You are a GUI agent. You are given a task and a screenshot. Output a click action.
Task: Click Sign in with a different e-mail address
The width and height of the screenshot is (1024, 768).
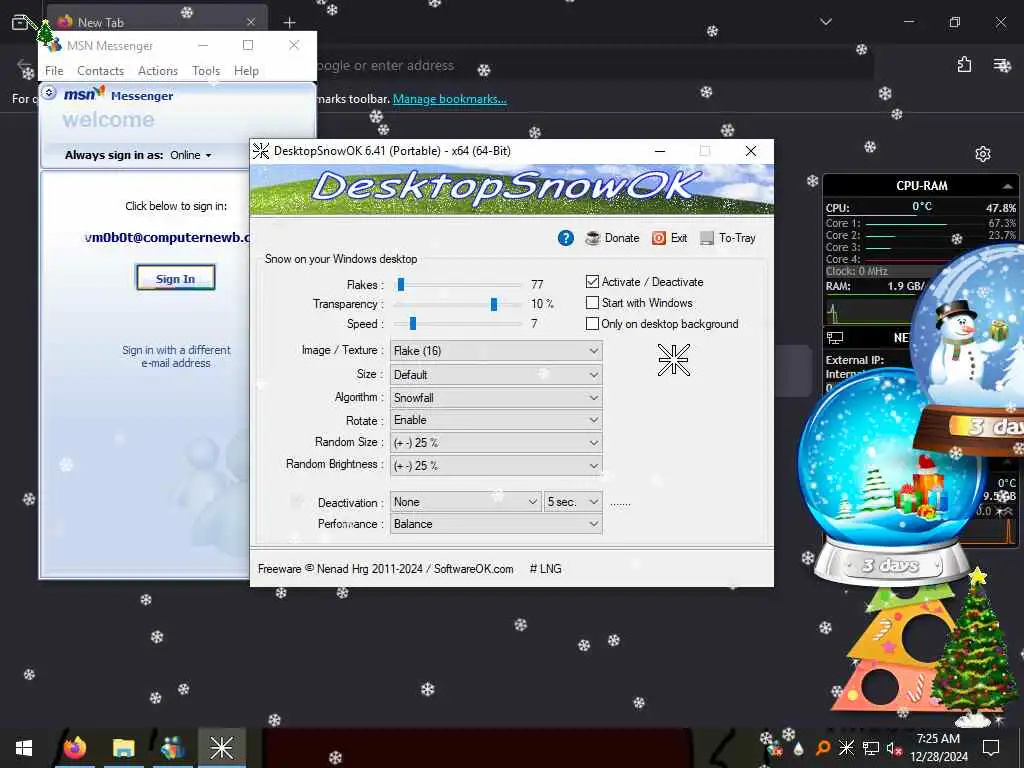[176, 357]
